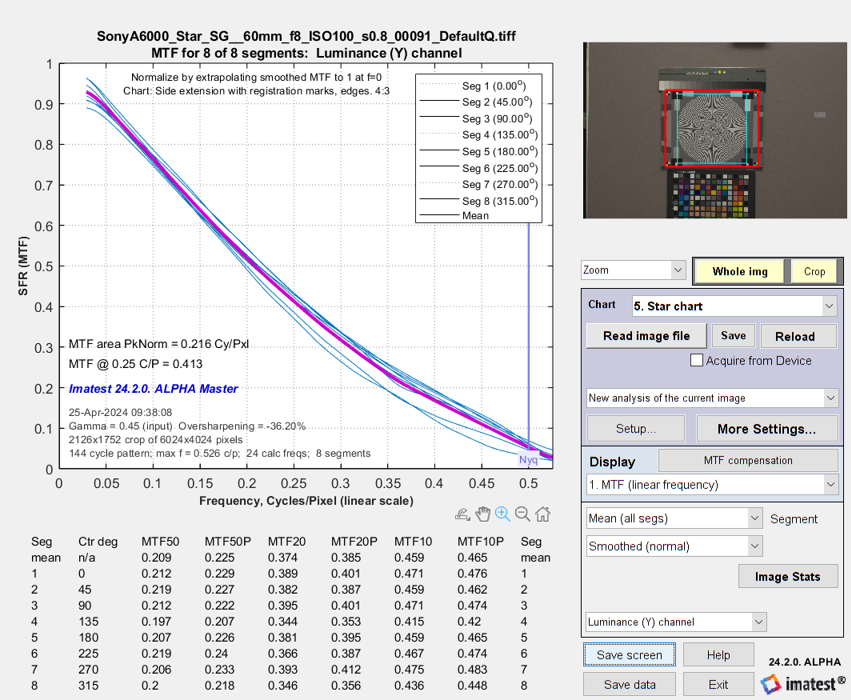Restore view with the home icon
This screenshot has height=700, width=851.
pyautogui.click(x=542, y=515)
